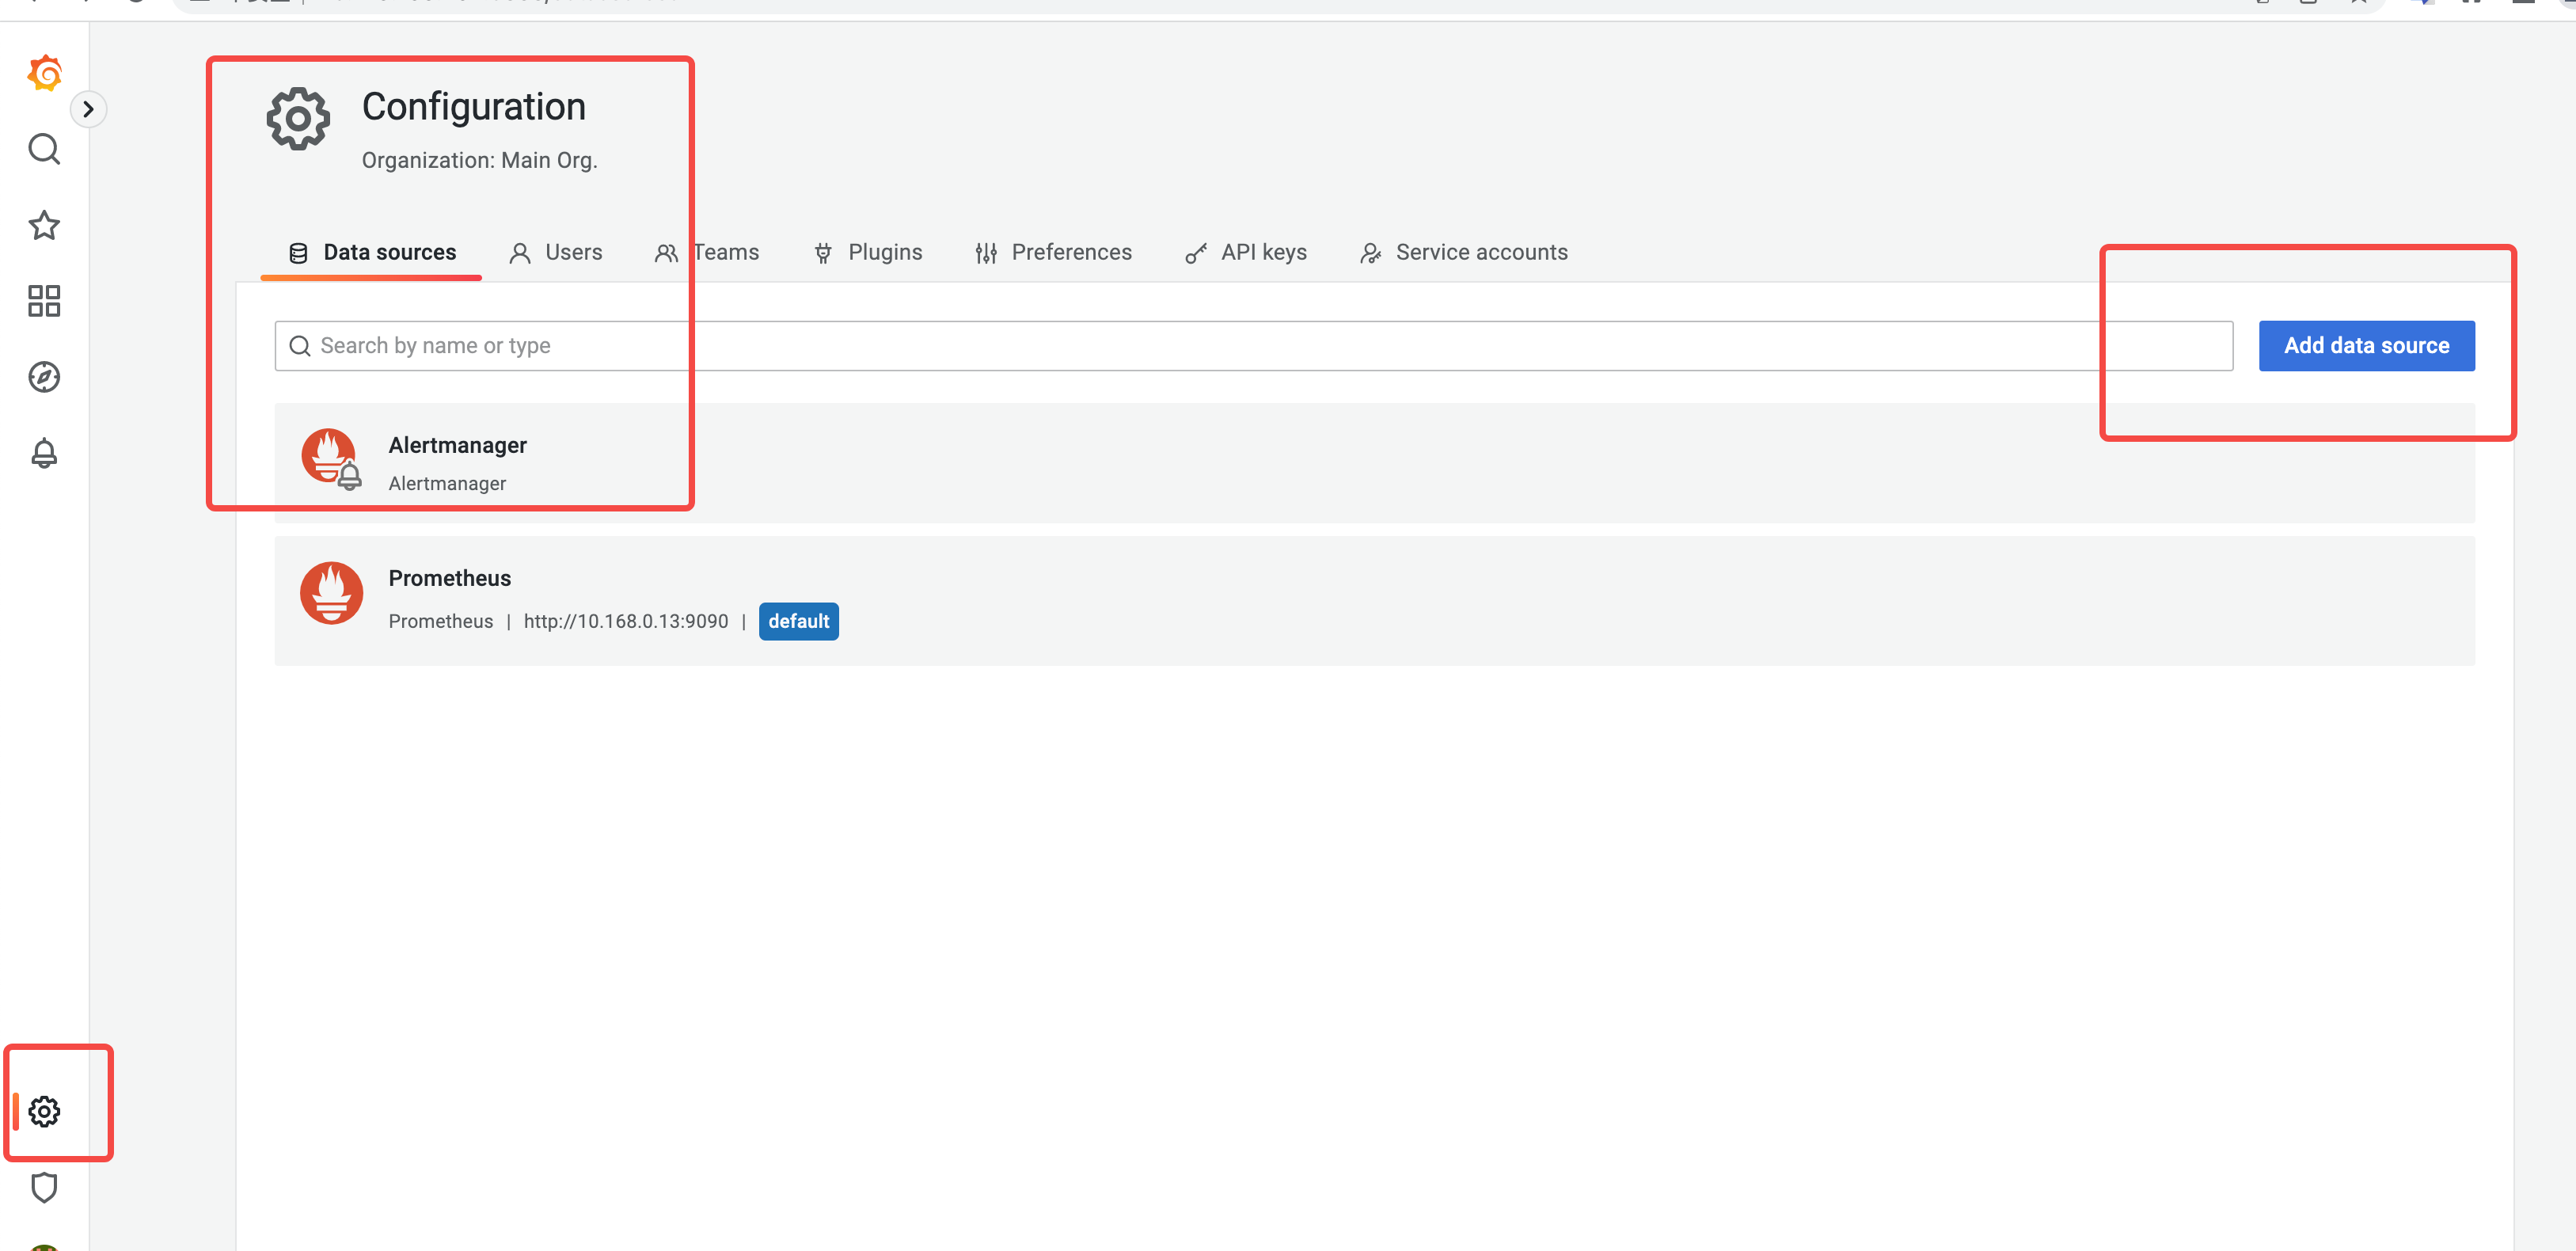Open Starred dashboards star icon
This screenshot has height=1251, width=2576.
pyautogui.click(x=44, y=225)
